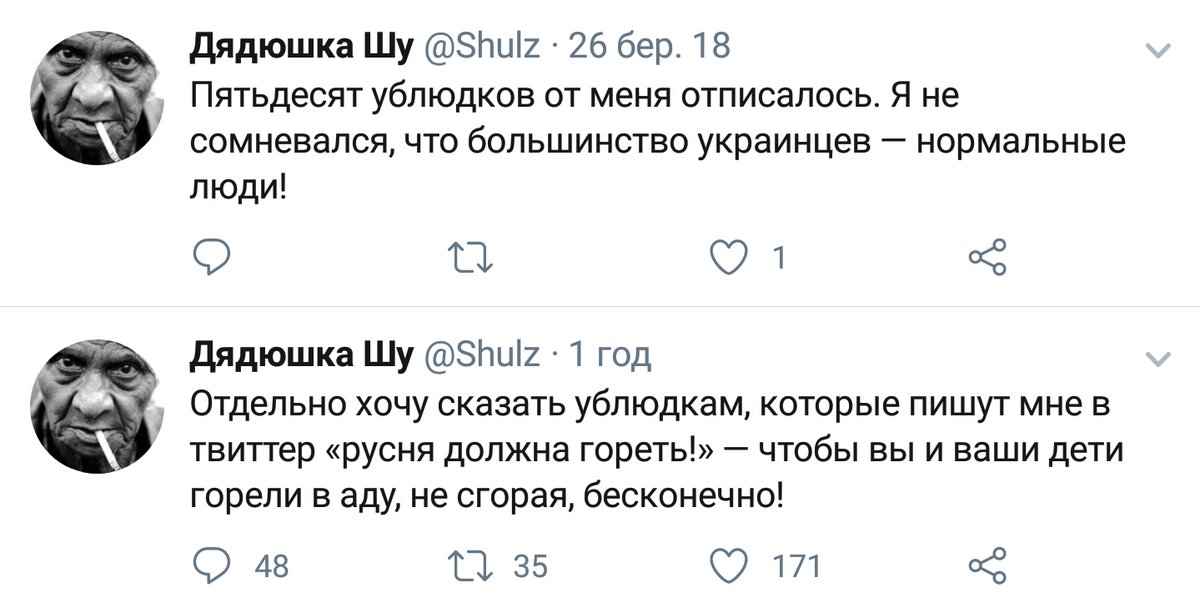Viewport: 1200px width, 613px height.
Task: Open Дядюшка Шу name on first tweet
Action: click(x=301, y=46)
